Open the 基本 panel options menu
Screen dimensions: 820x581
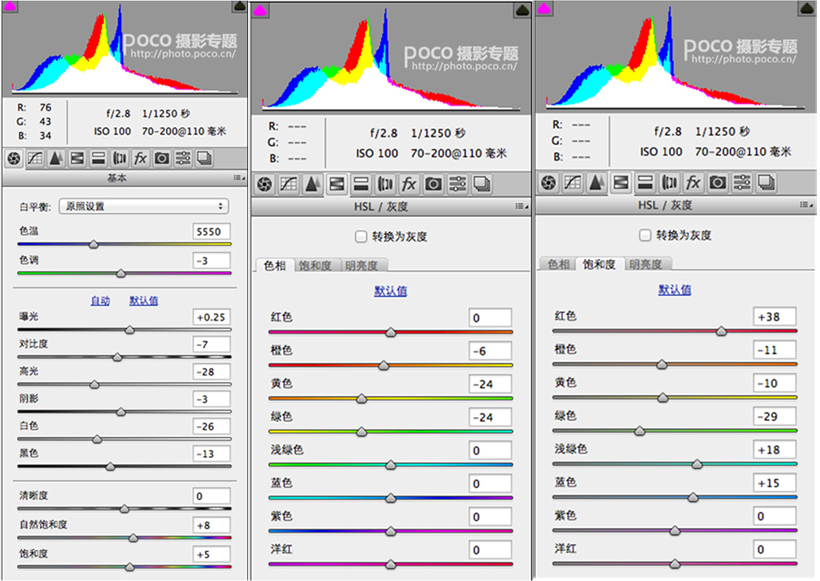coord(238,178)
